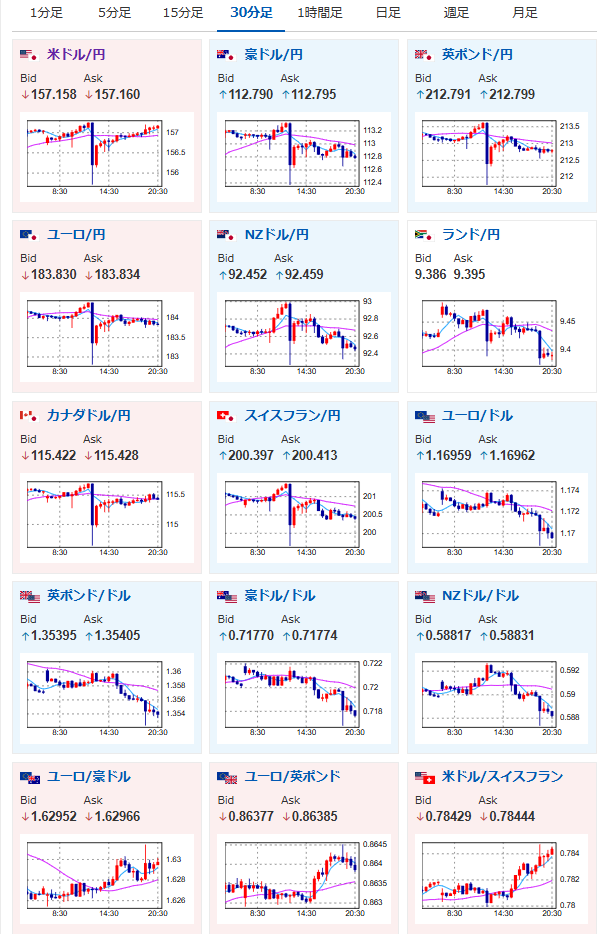604x934 pixels.
Task: Click the South Africa flag icon for ランド/円
Action: coord(424,235)
